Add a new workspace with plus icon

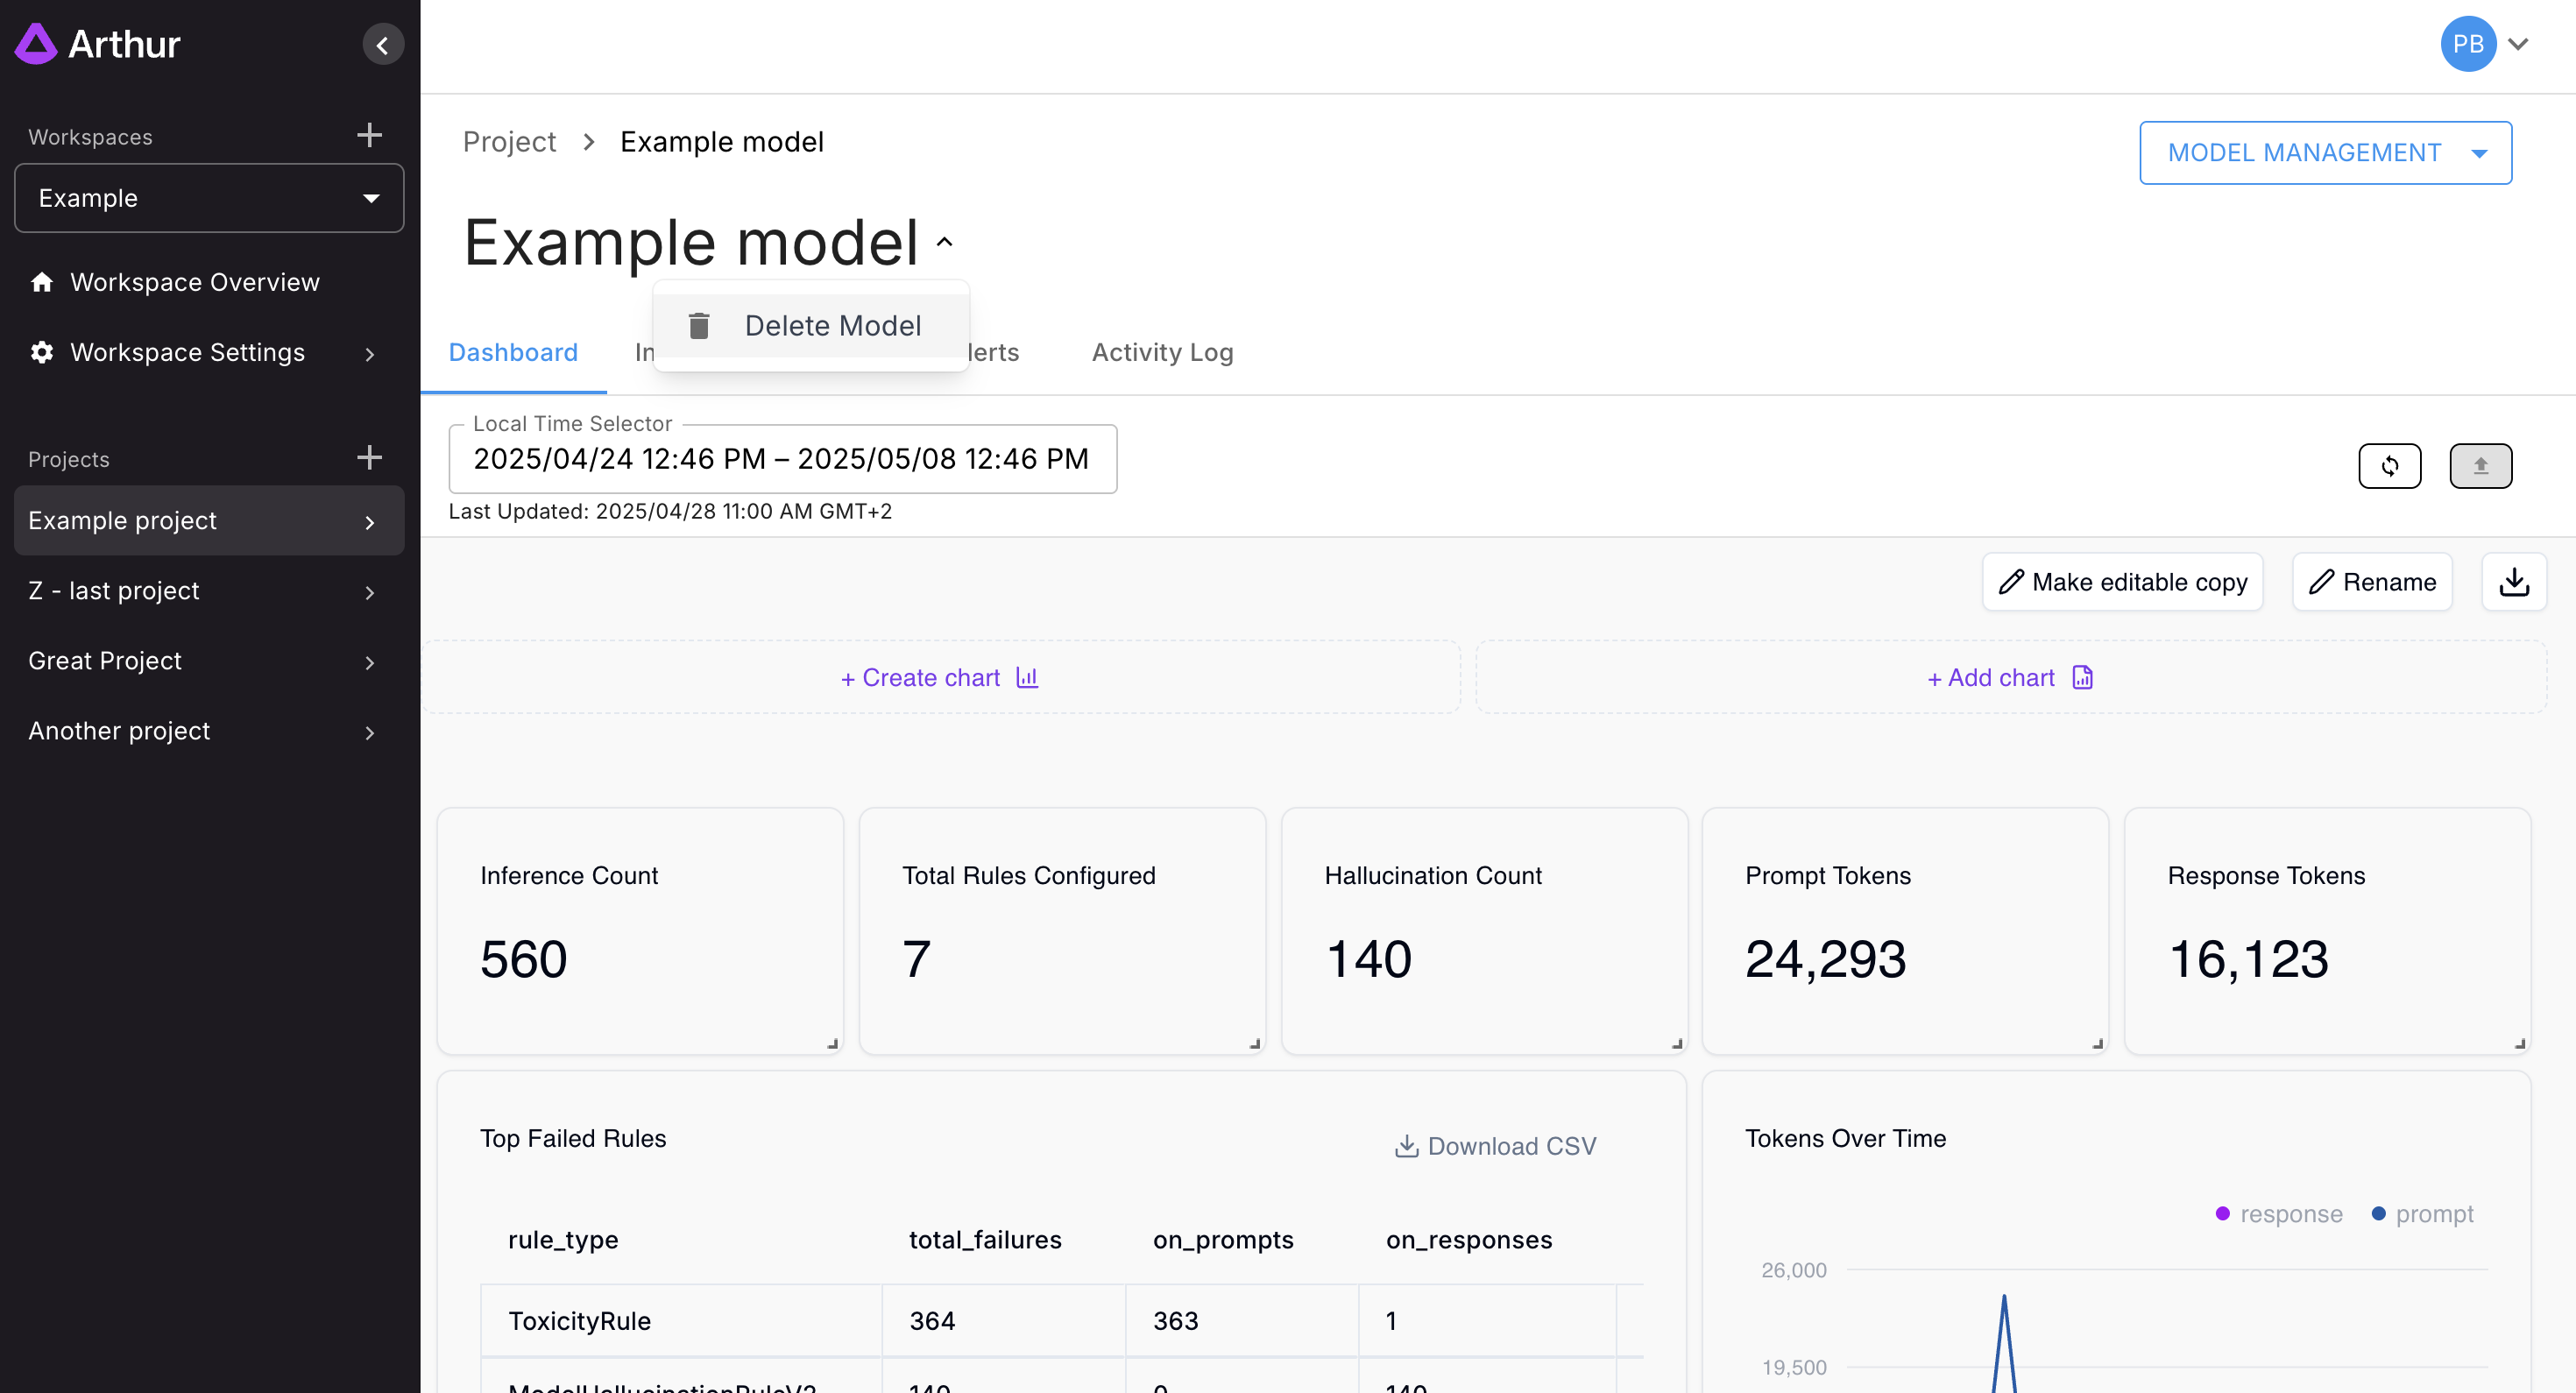tap(369, 135)
